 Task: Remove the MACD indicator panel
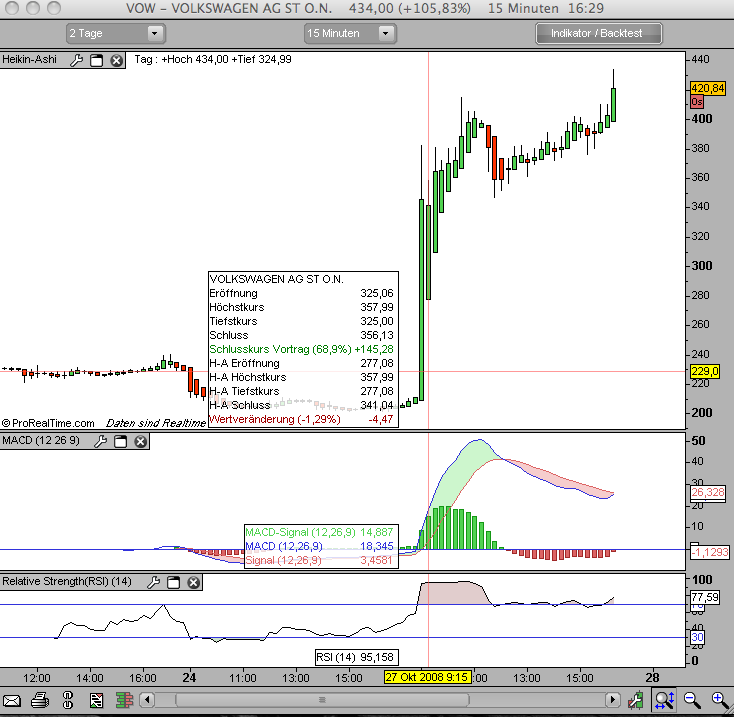click(x=140, y=441)
